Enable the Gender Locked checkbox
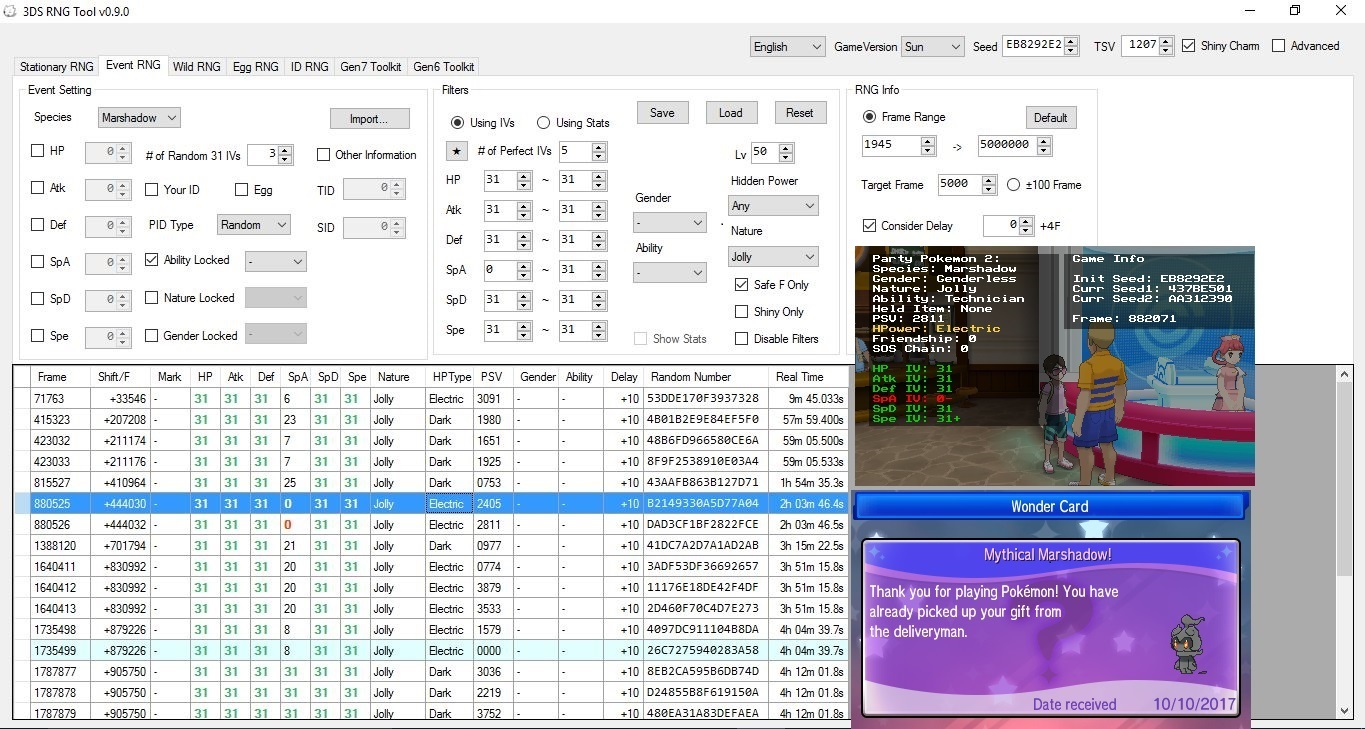The height and width of the screenshot is (729, 1365). click(x=152, y=335)
